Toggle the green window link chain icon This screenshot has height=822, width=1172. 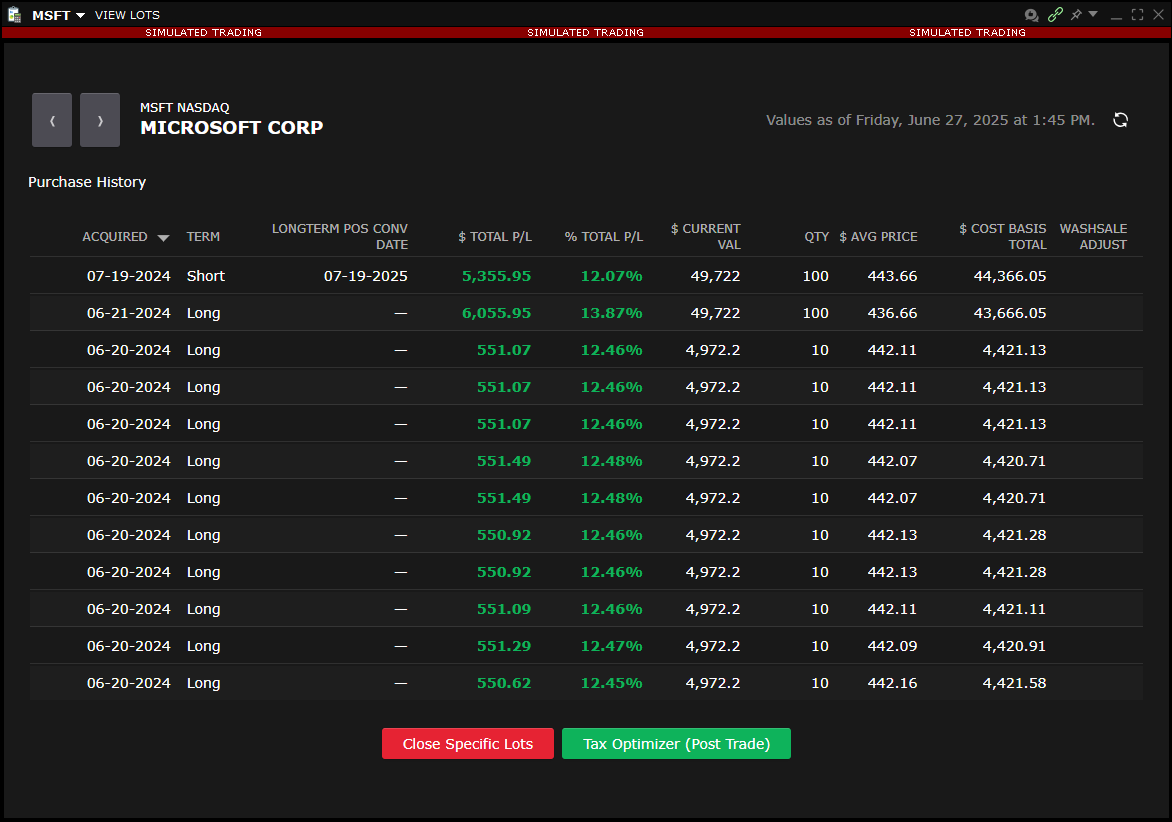(x=1055, y=15)
